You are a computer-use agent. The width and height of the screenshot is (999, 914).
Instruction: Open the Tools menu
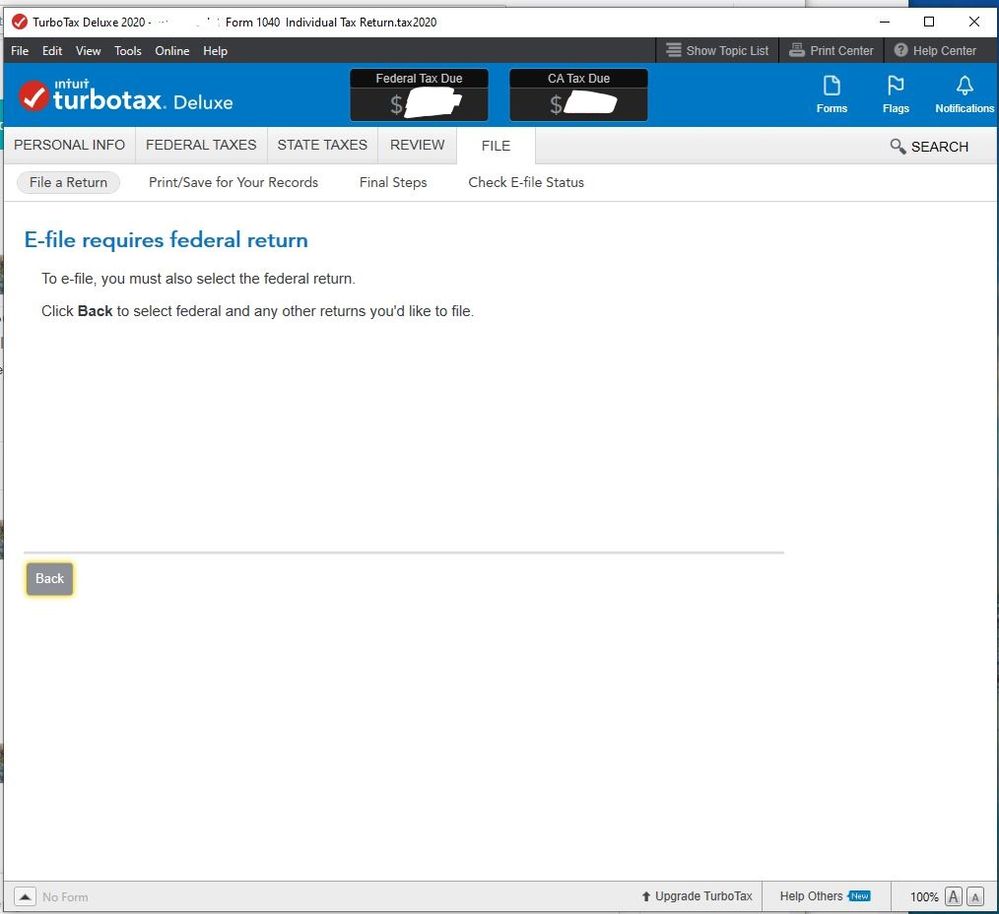(127, 51)
